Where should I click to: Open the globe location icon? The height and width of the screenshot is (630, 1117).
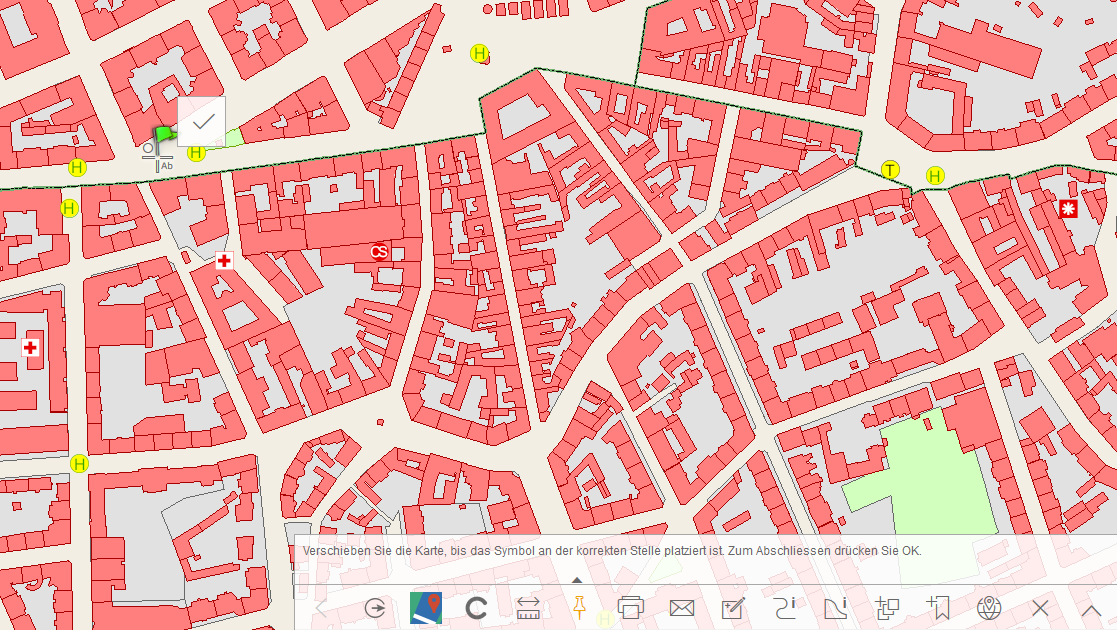[x=989, y=608]
